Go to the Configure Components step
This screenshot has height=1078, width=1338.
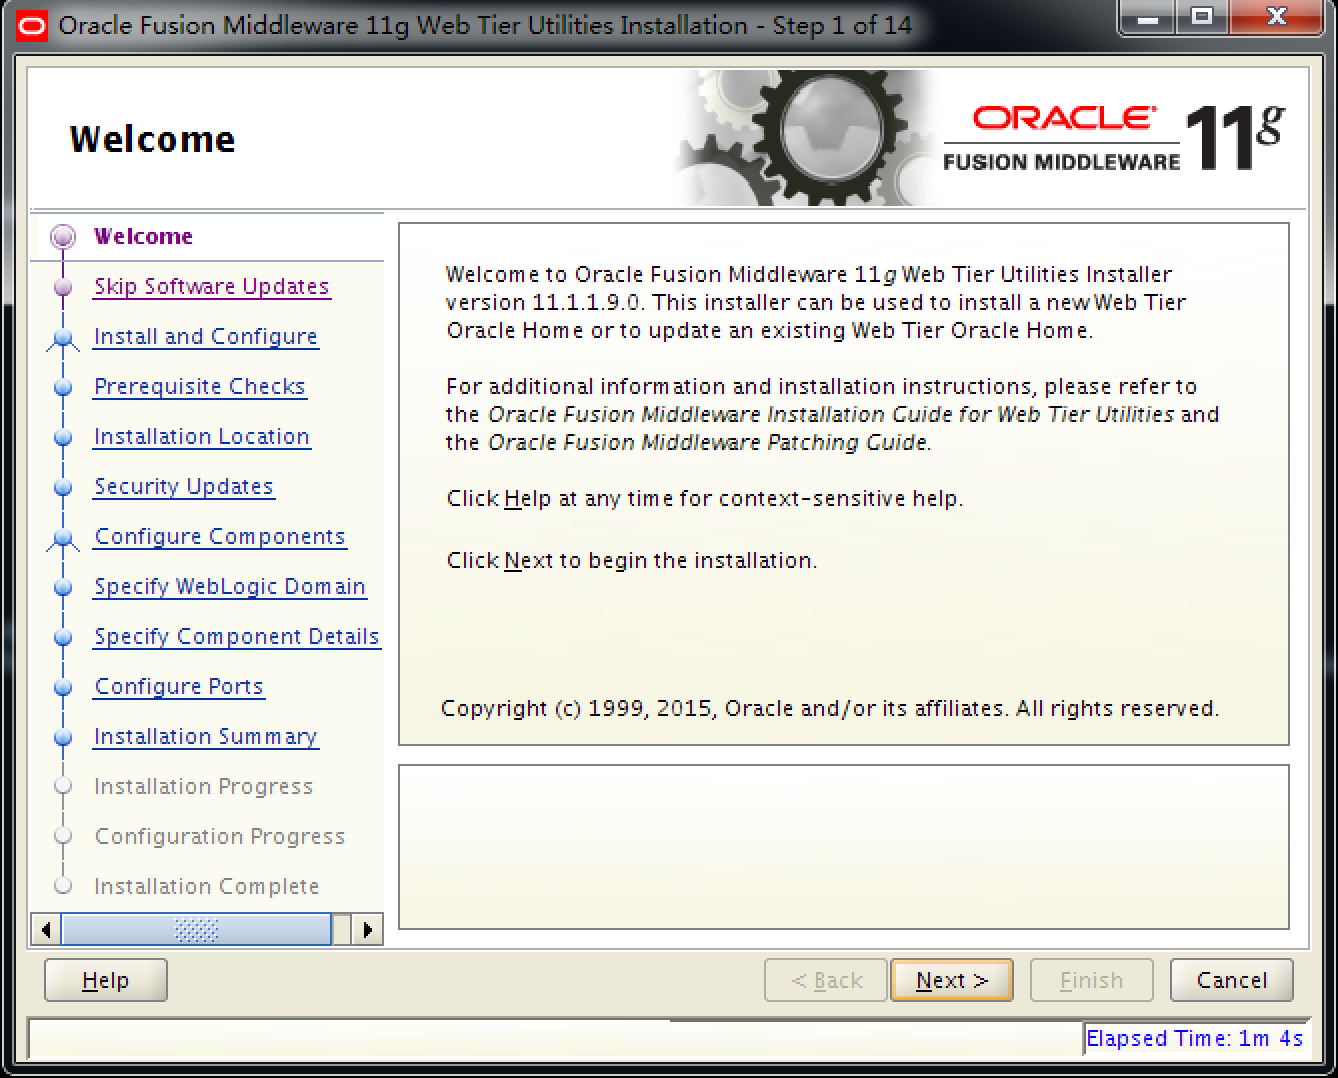(x=220, y=537)
